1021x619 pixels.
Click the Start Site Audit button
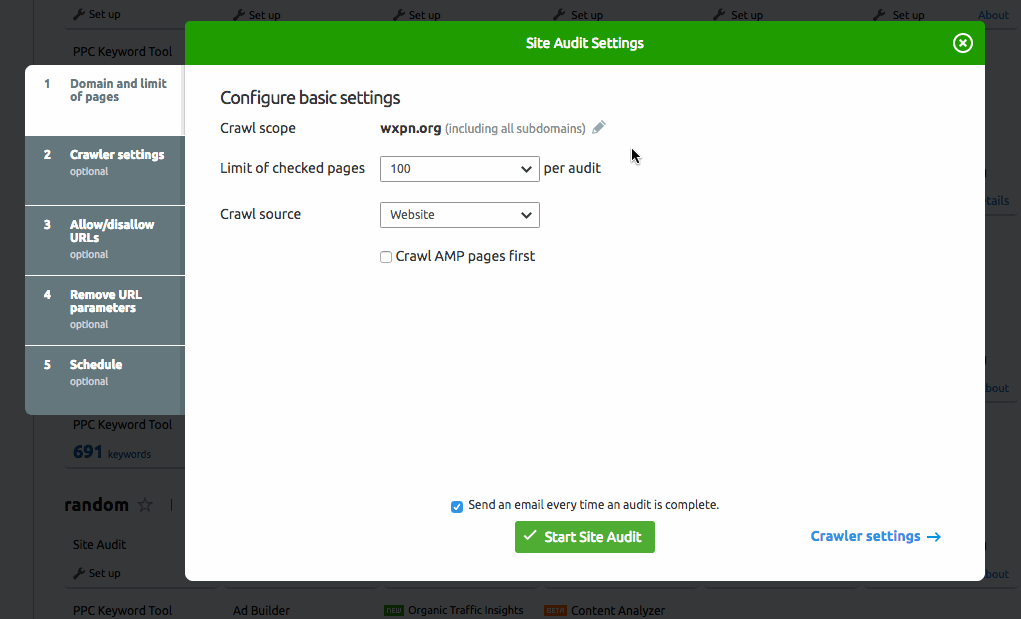(584, 537)
